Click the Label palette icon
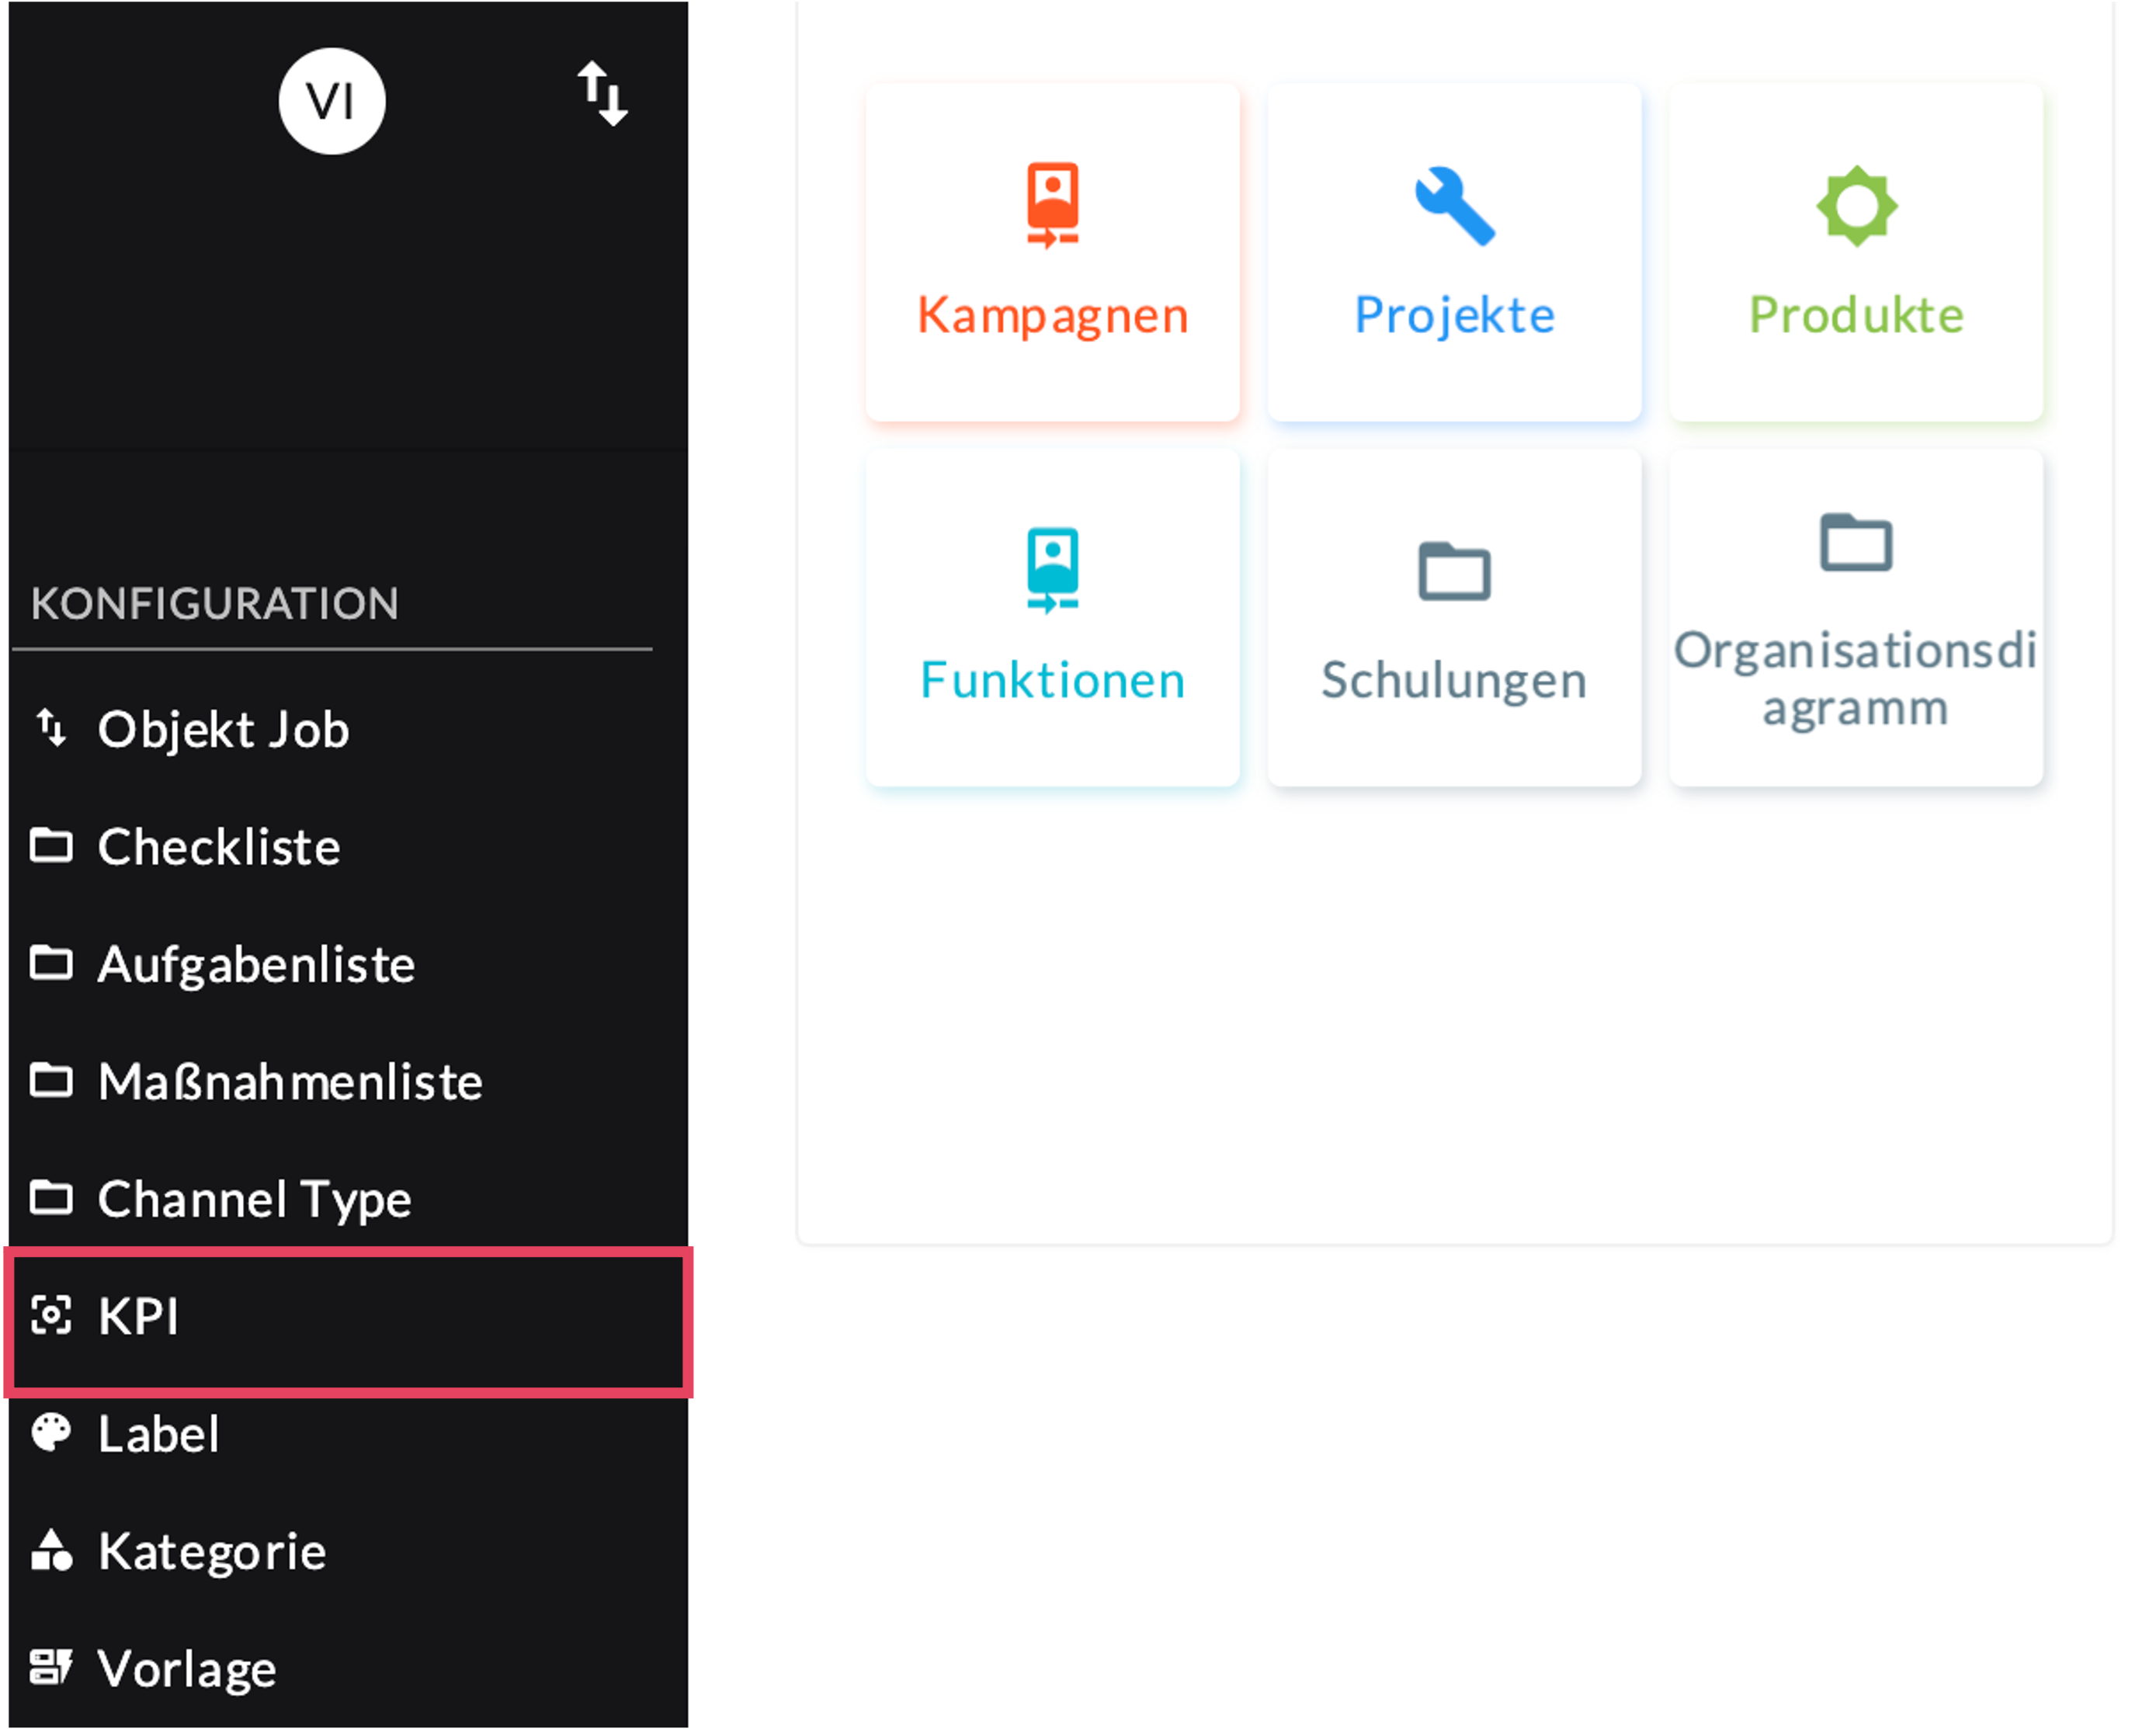 pyautogui.click(x=51, y=1432)
